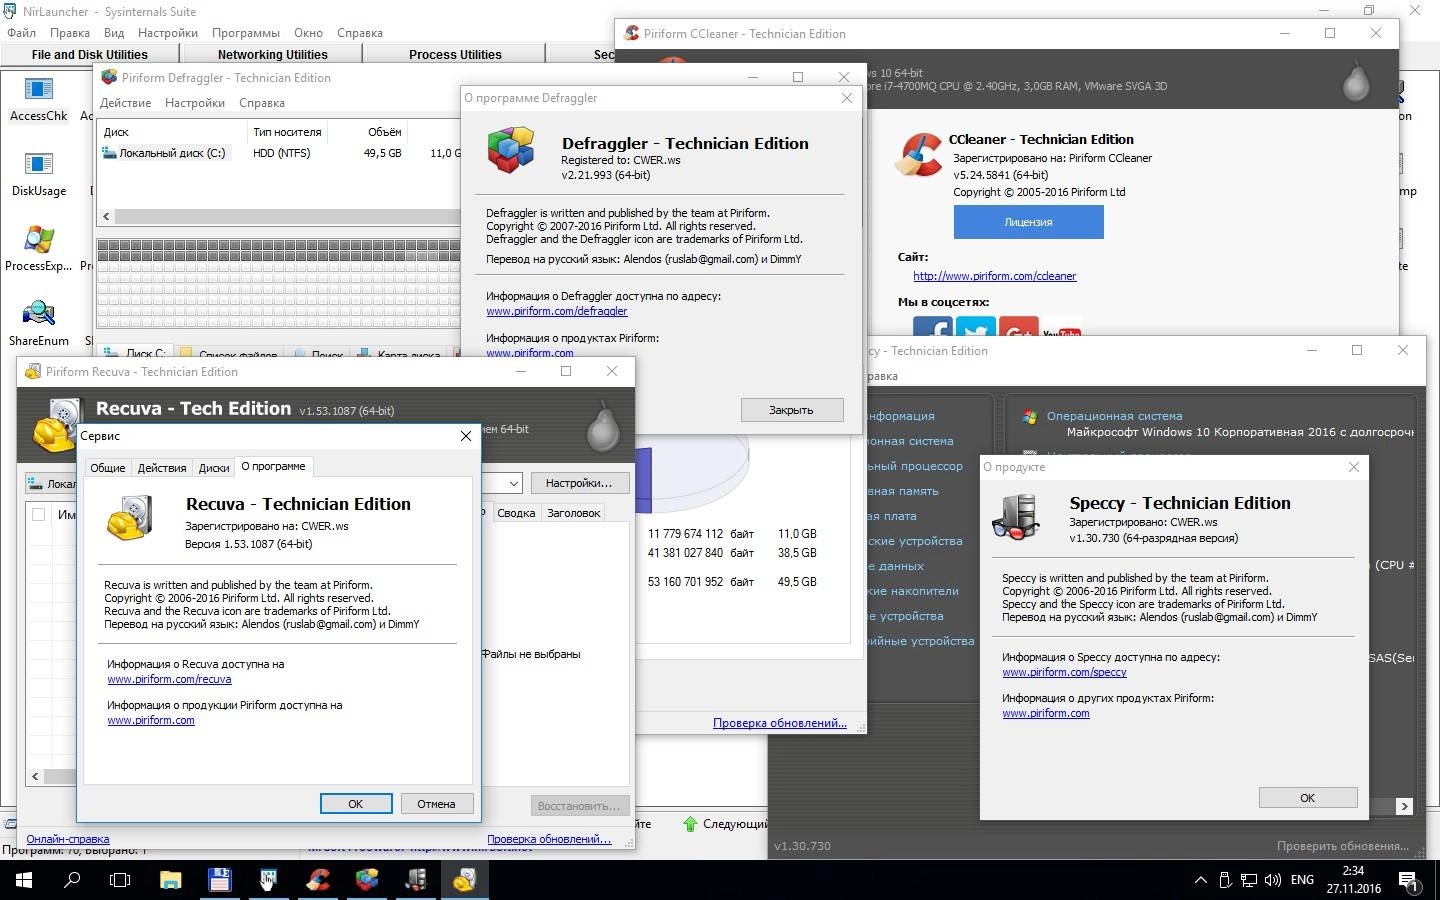Click Онлайн-справка link in Recuva

pos(68,839)
